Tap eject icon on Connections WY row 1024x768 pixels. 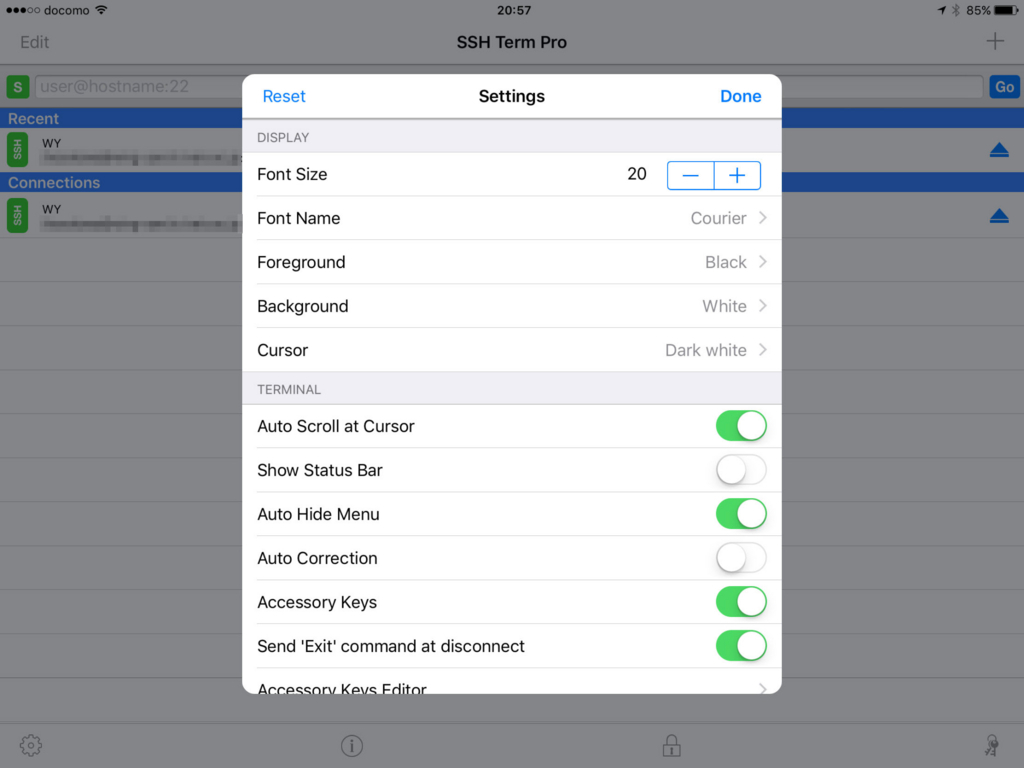pyautogui.click(x=999, y=216)
